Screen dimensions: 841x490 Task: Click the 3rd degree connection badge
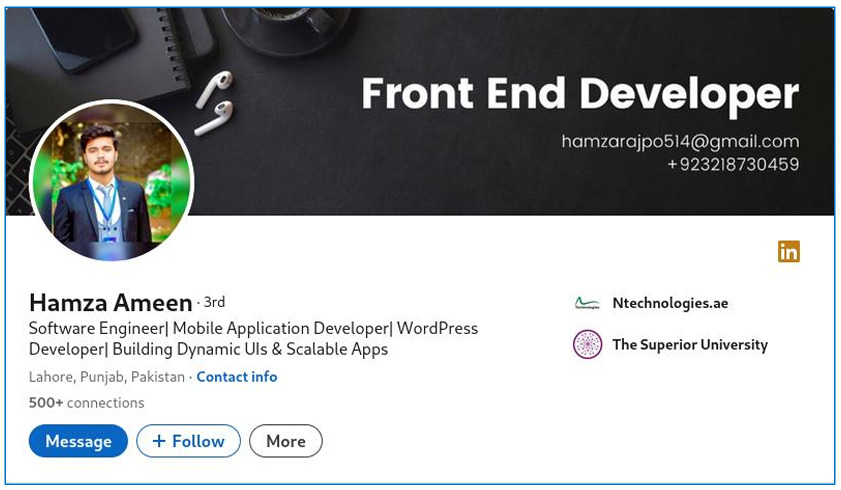click(x=213, y=302)
